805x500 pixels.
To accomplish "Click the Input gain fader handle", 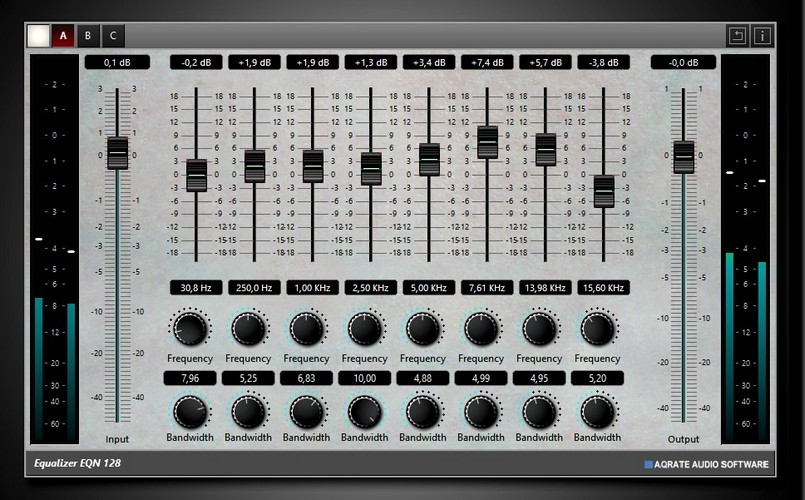I will coord(118,153).
